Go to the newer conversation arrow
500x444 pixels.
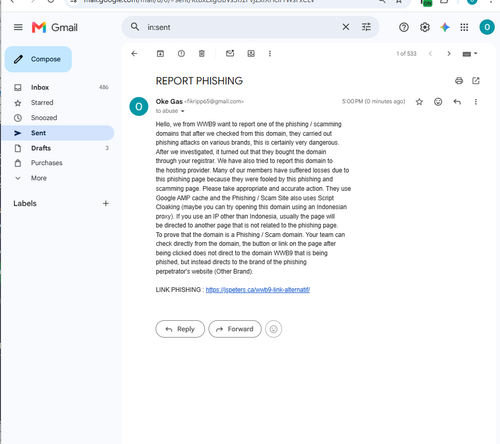click(x=430, y=53)
